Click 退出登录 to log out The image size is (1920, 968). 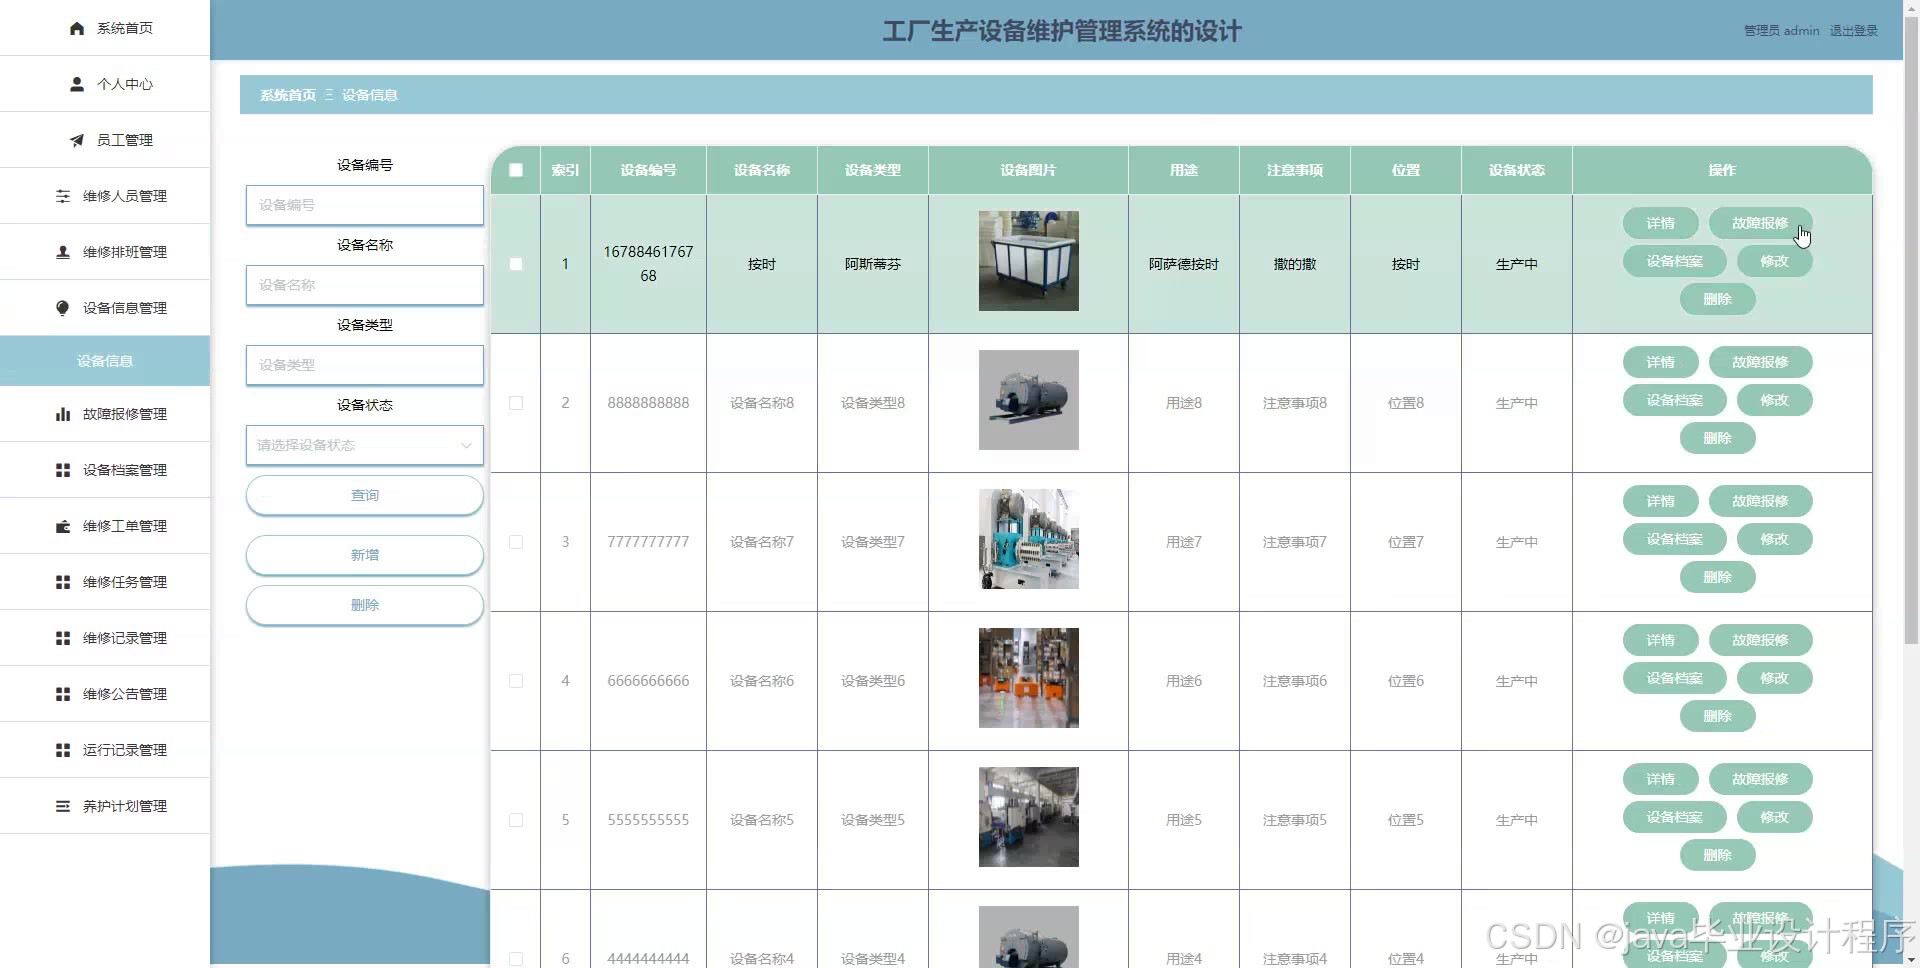click(x=1853, y=31)
